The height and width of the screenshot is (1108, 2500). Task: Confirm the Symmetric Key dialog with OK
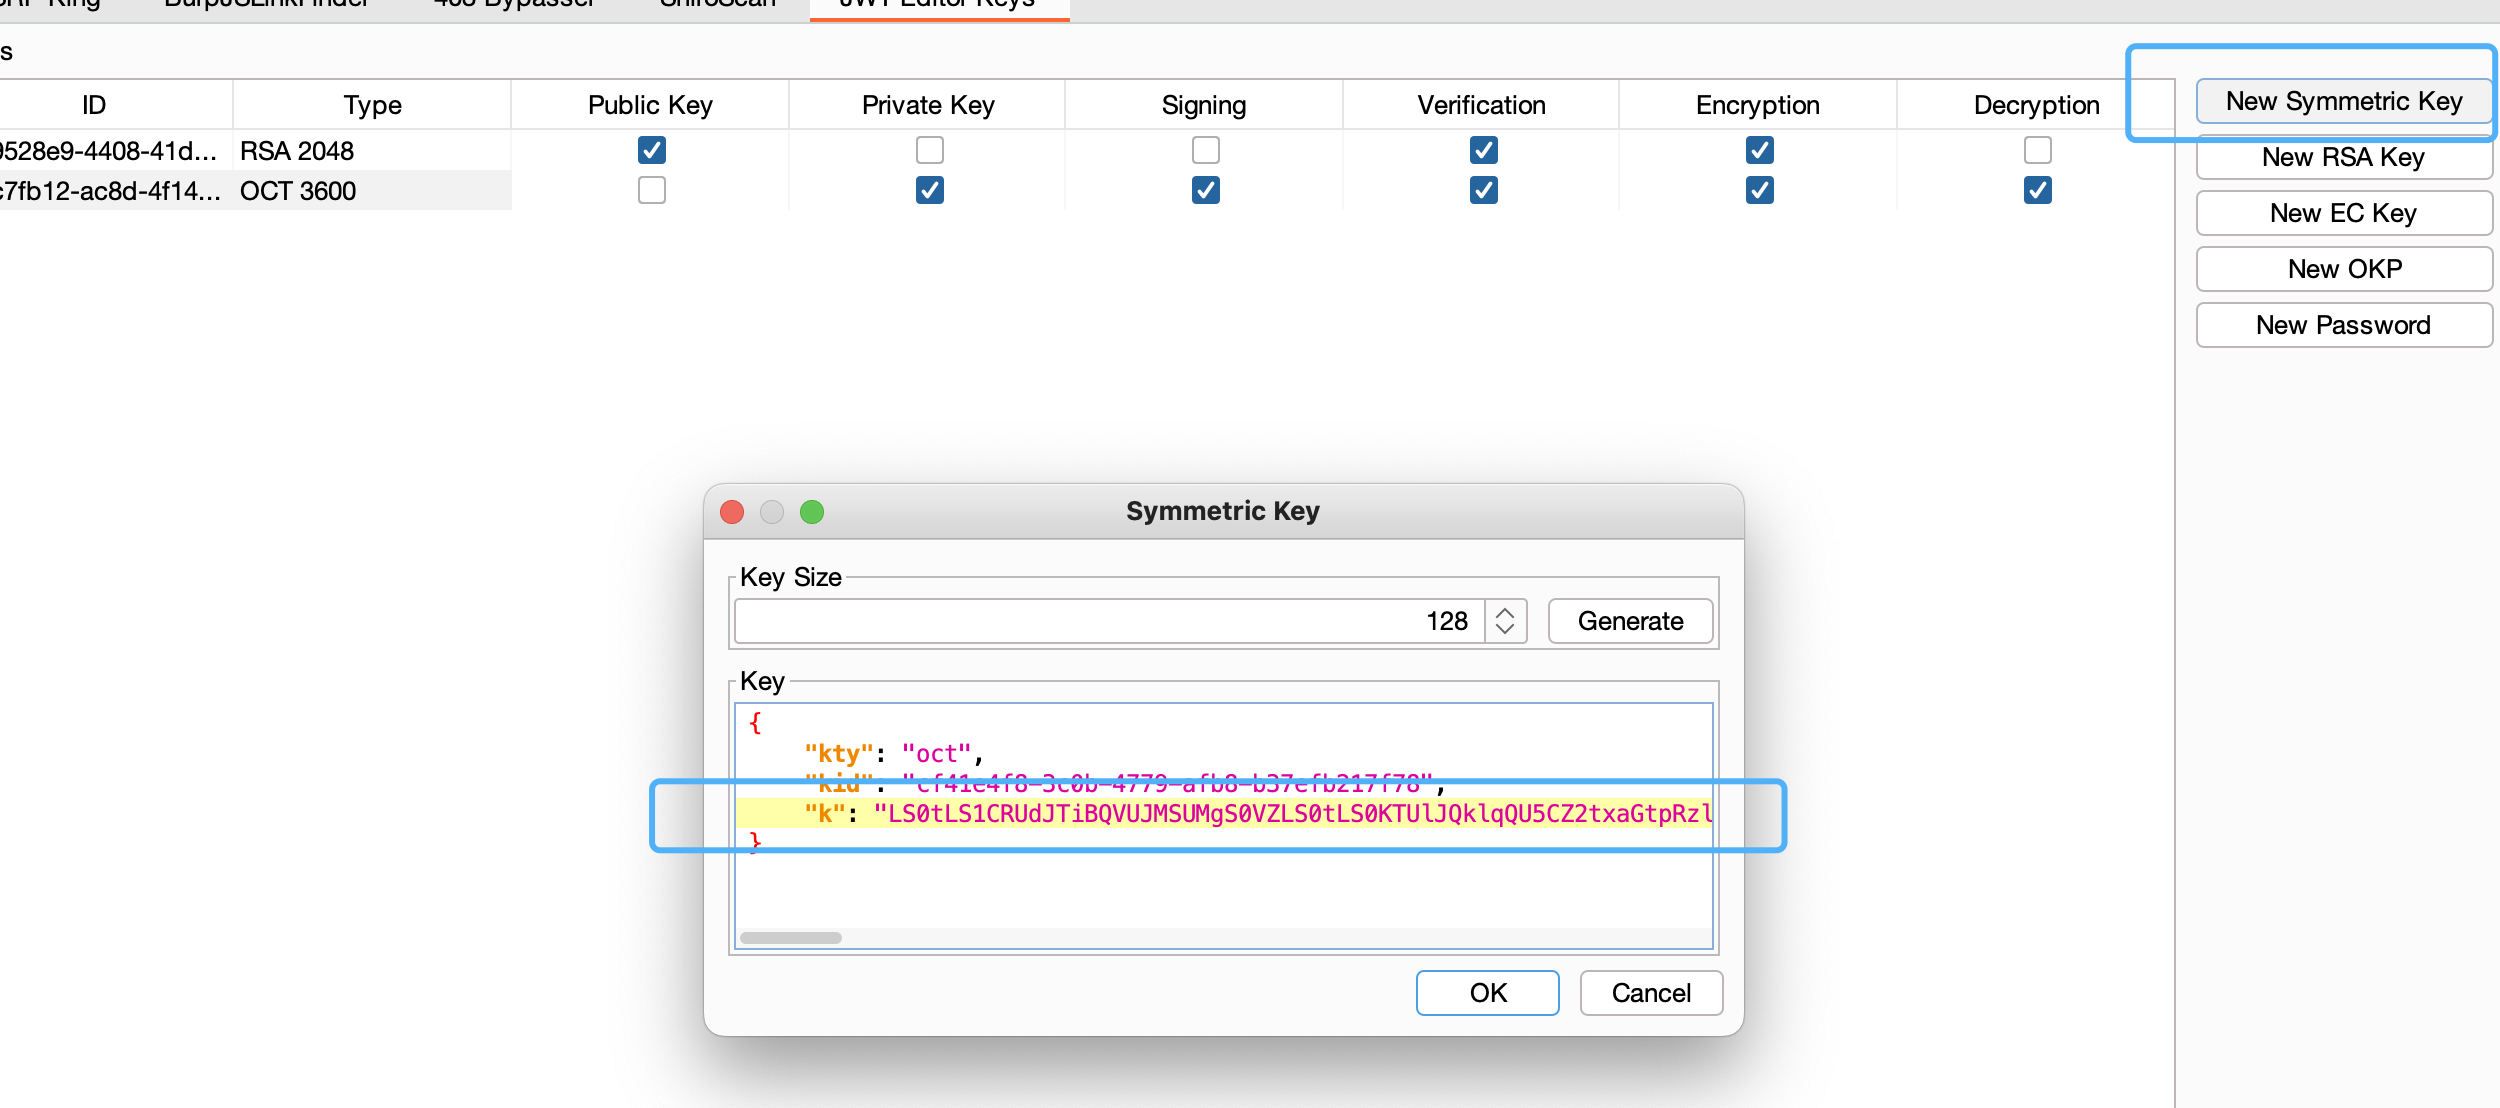pyautogui.click(x=1487, y=992)
